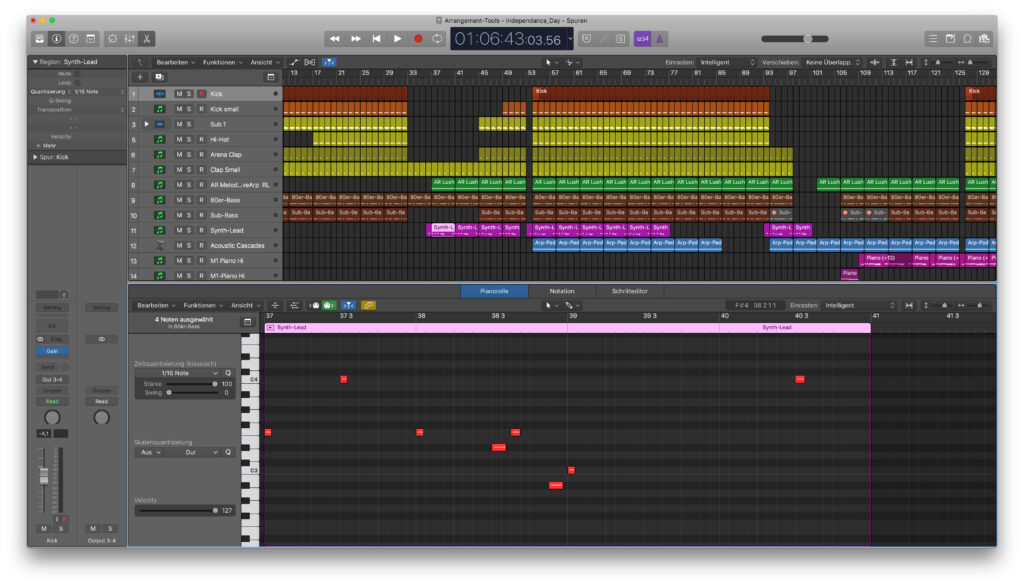Viewport: 1024px width, 586px height.
Task: Open the Loop Browser icon
Action: pos(967,39)
